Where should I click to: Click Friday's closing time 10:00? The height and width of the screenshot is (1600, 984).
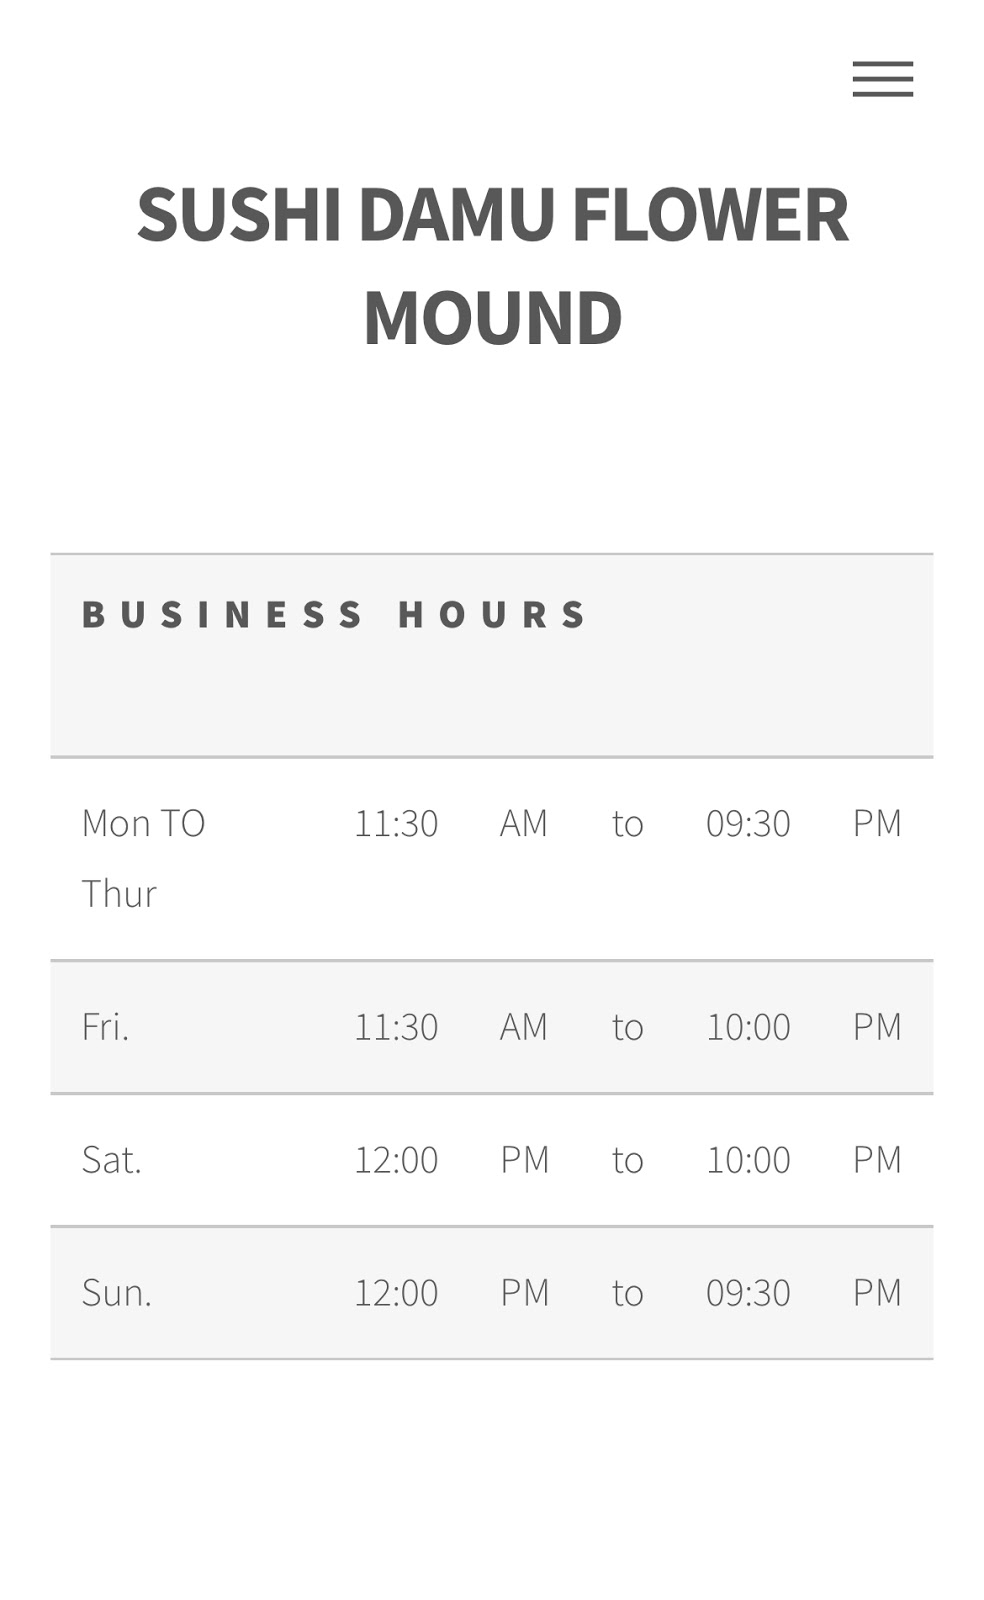(x=748, y=1027)
